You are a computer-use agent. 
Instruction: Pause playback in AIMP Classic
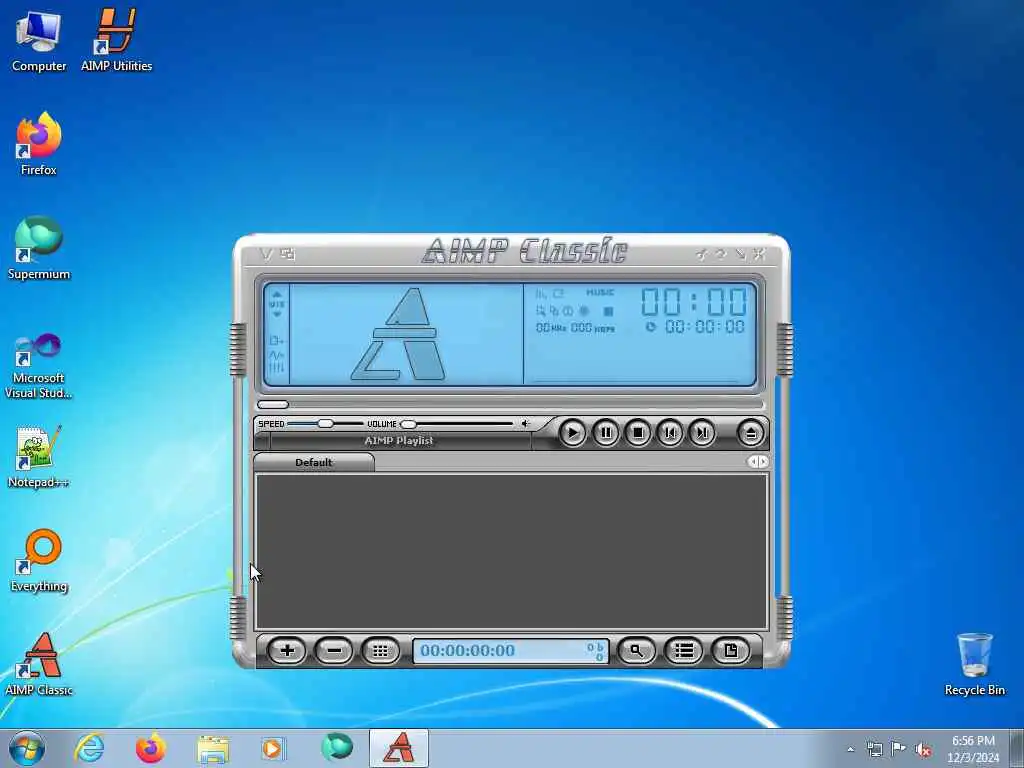click(605, 432)
